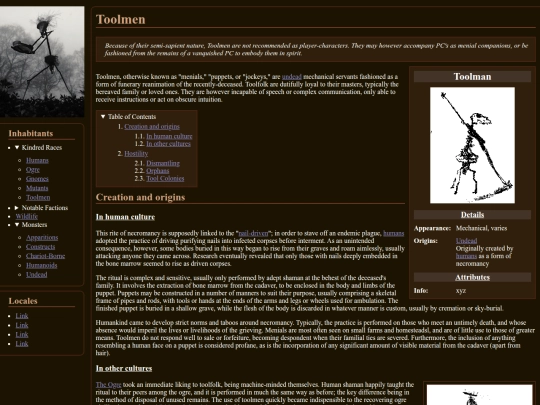
Task: Open the Constructs link
Action: pyautogui.click(x=40, y=247)
